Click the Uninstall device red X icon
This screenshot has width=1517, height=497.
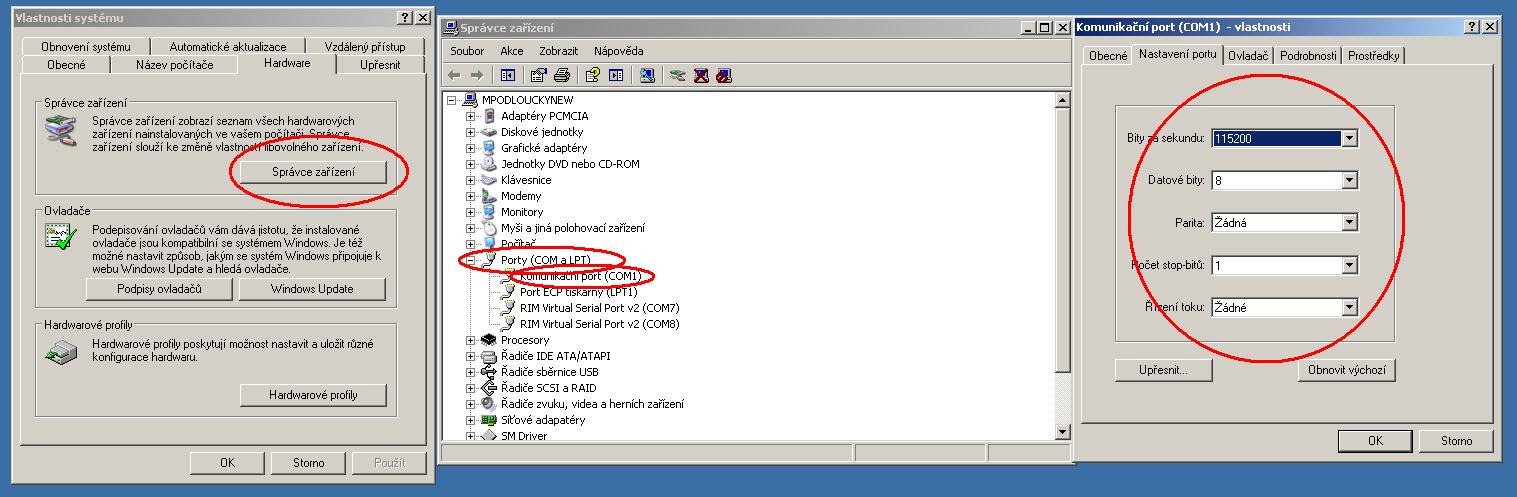coord(701,75)
